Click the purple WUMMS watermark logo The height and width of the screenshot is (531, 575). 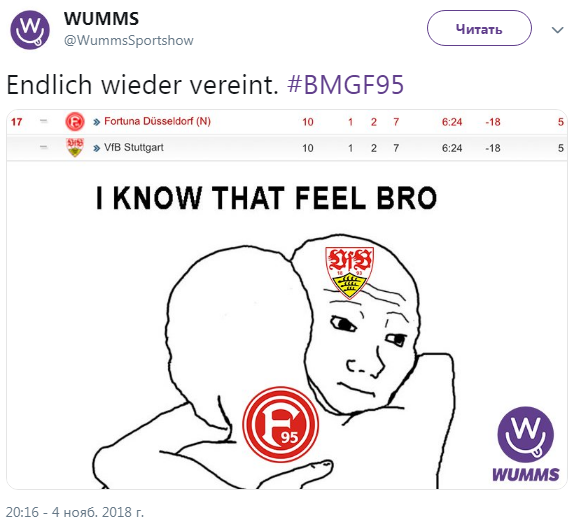coord(525,444)
